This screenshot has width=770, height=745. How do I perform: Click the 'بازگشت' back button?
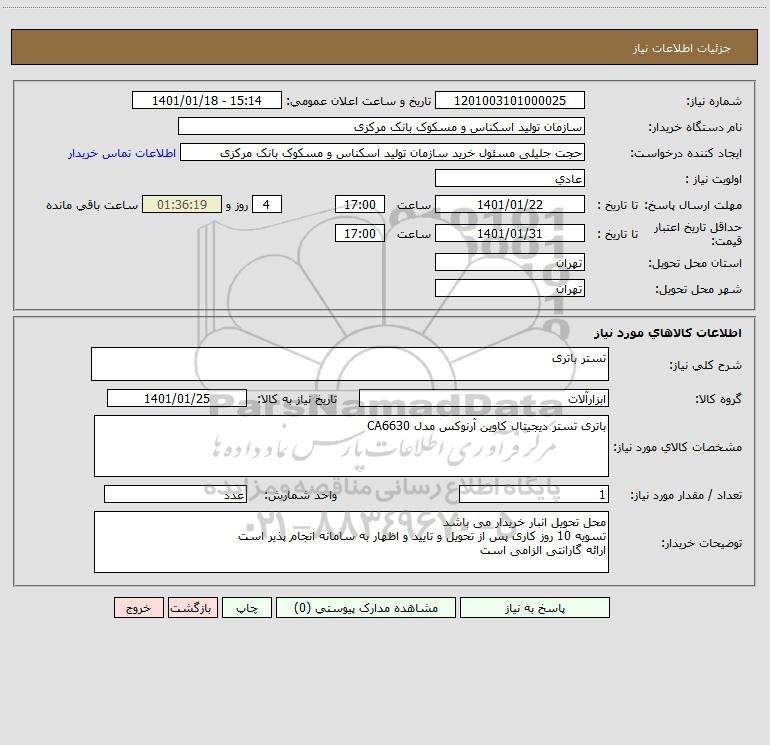(192, 608)
